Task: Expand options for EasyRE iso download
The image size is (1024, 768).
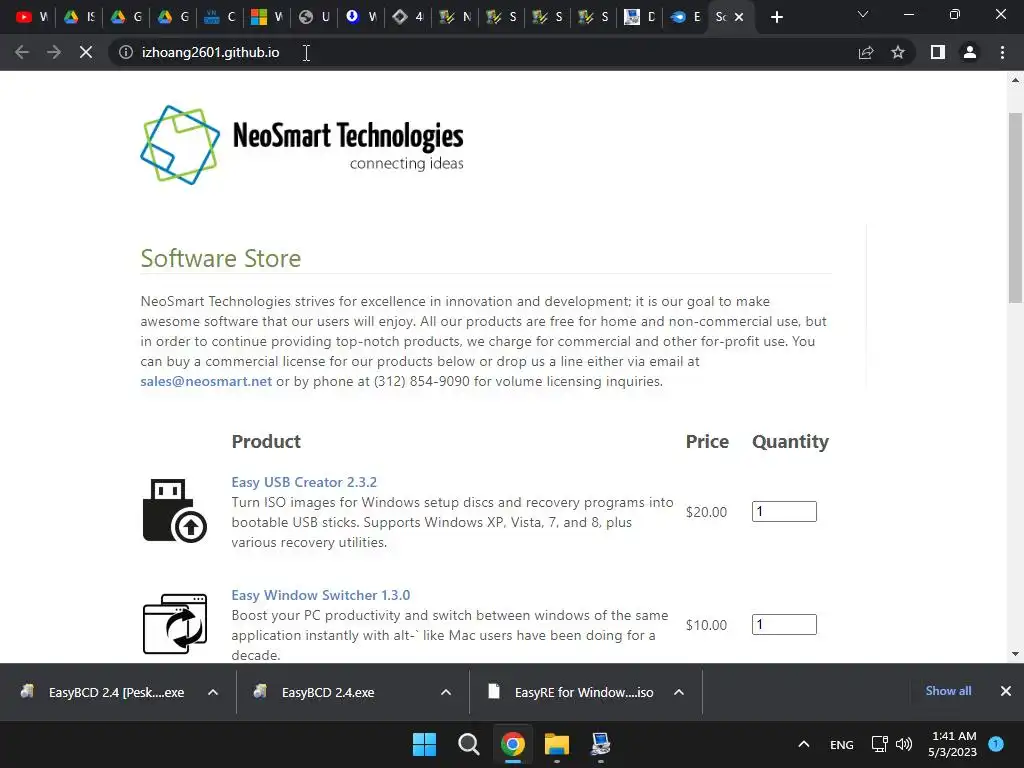Action: click(679, 692)
